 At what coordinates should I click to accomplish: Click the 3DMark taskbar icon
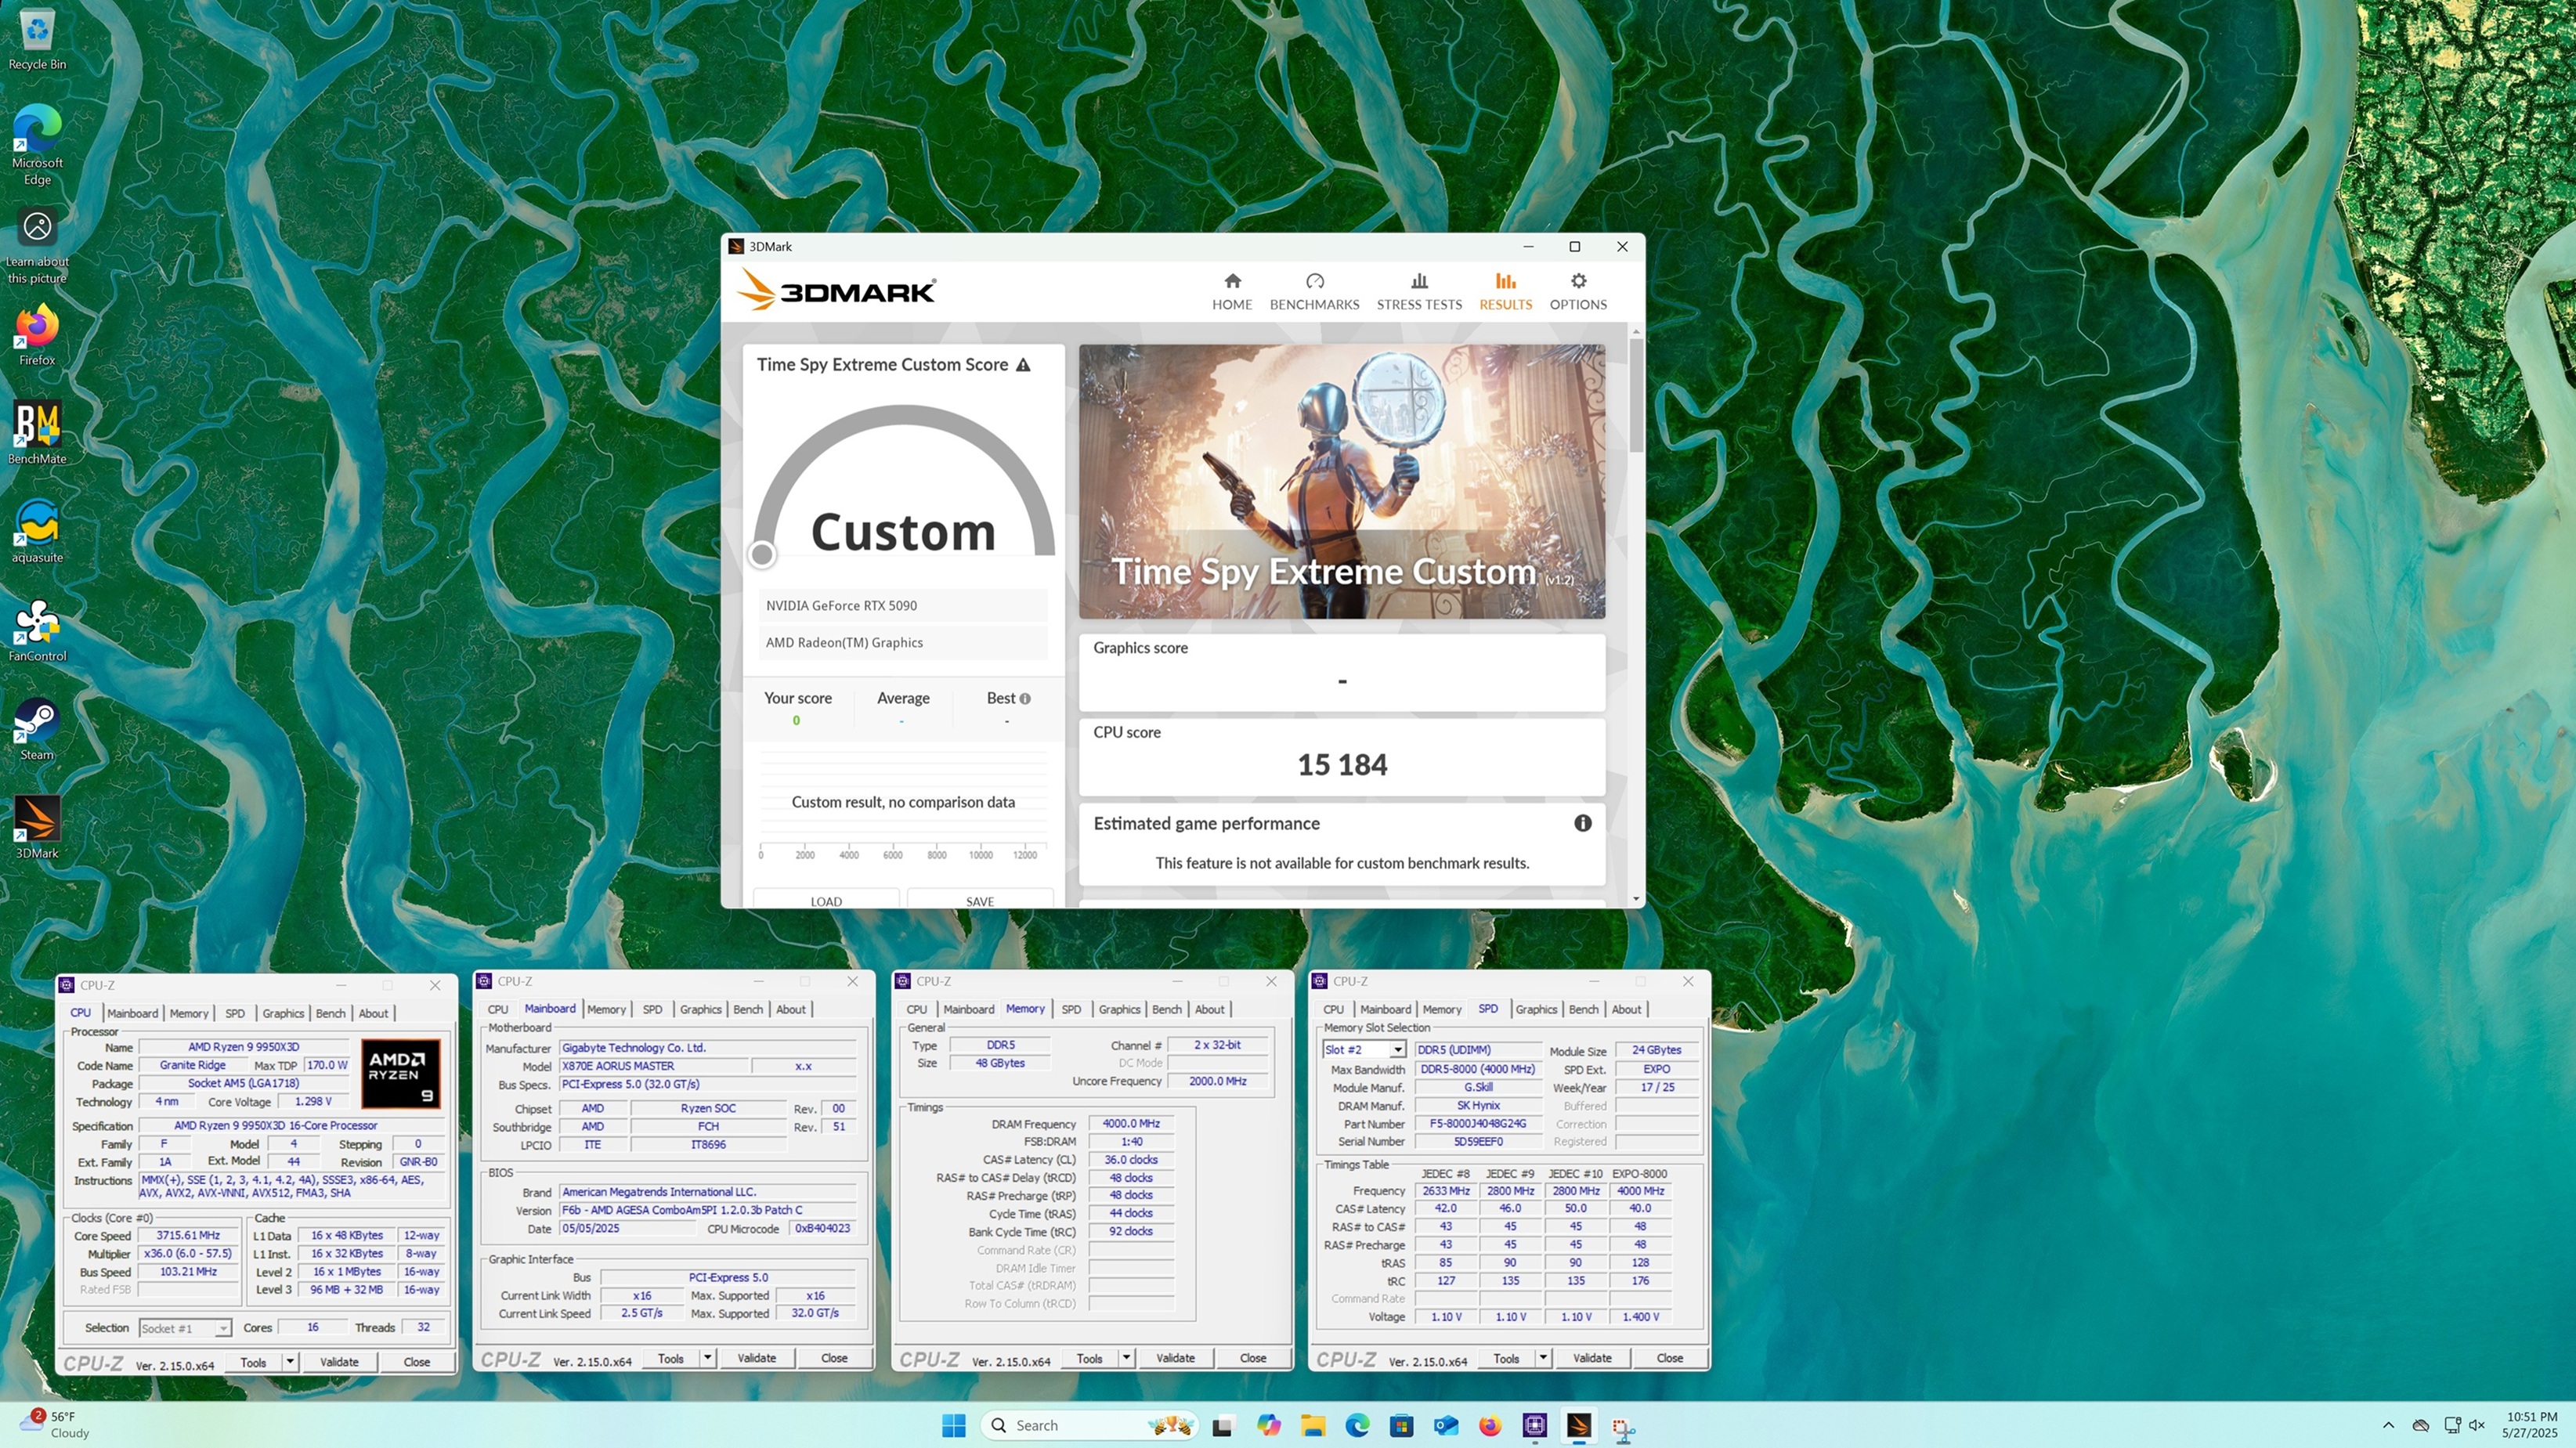[1578, 1425]
